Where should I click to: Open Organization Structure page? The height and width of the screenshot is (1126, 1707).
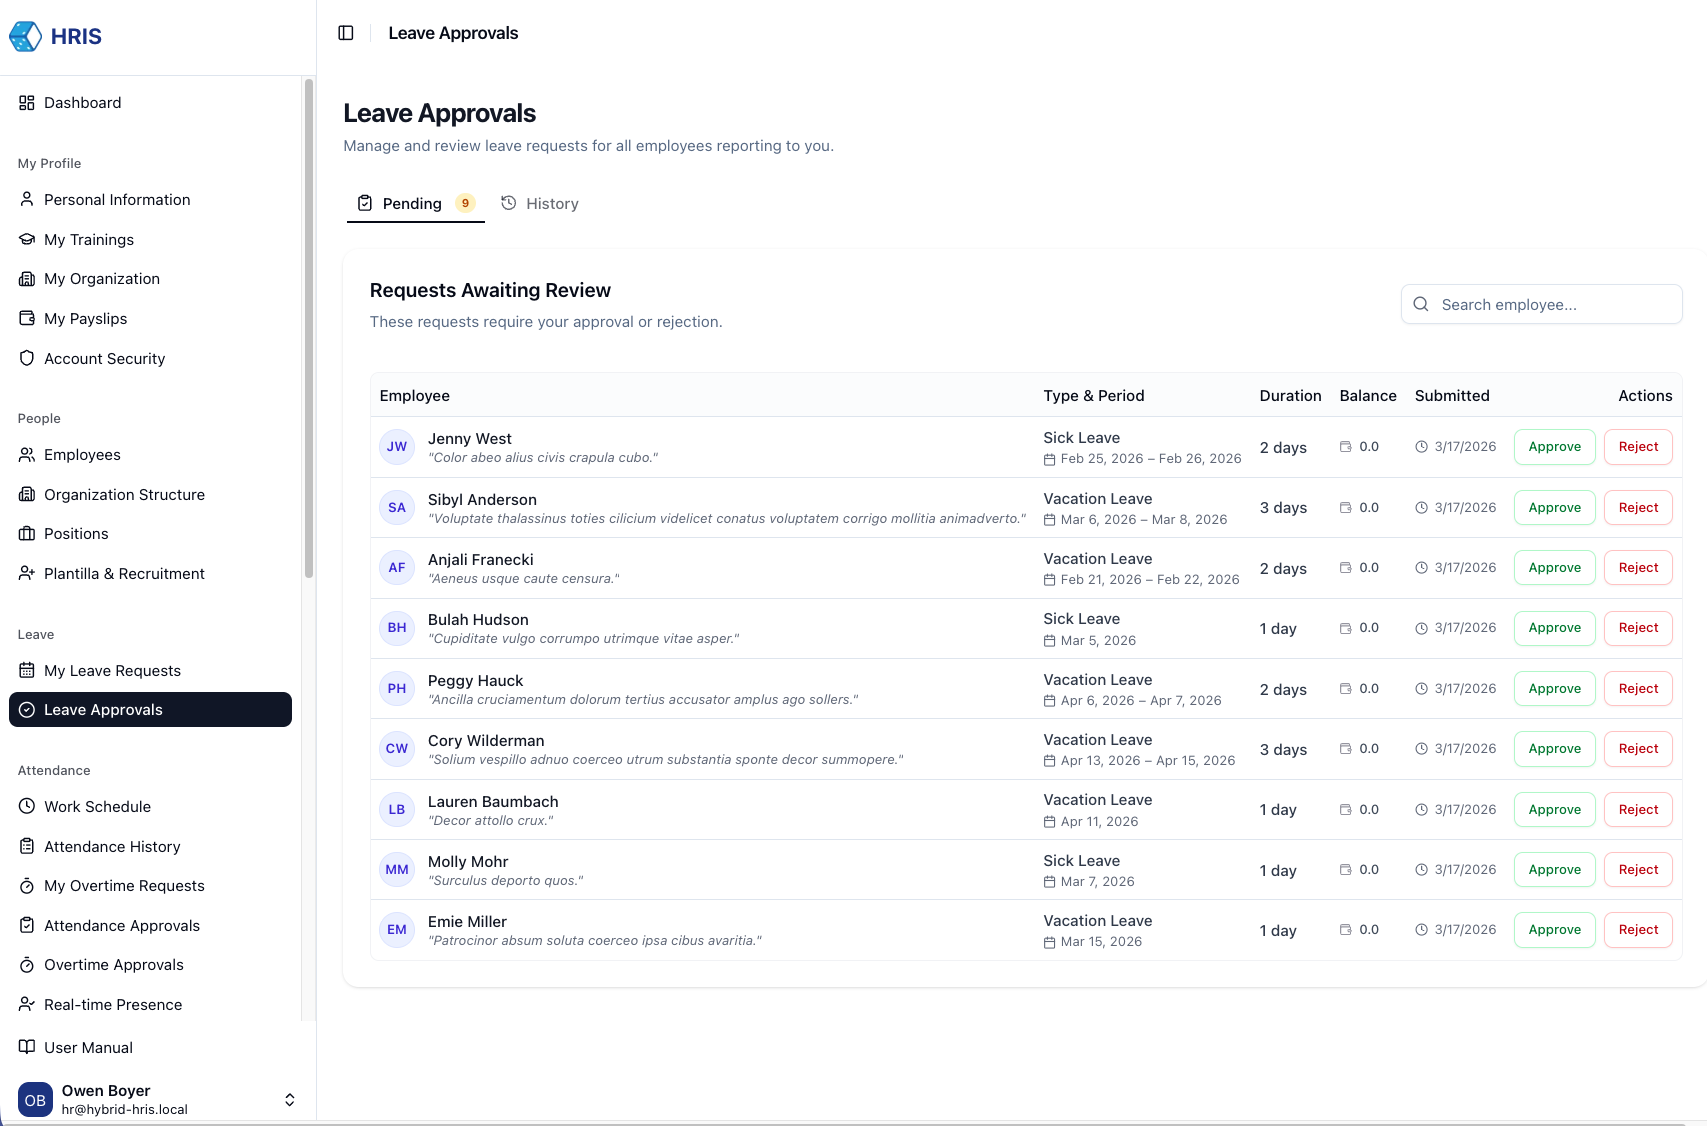click(124, 495)
